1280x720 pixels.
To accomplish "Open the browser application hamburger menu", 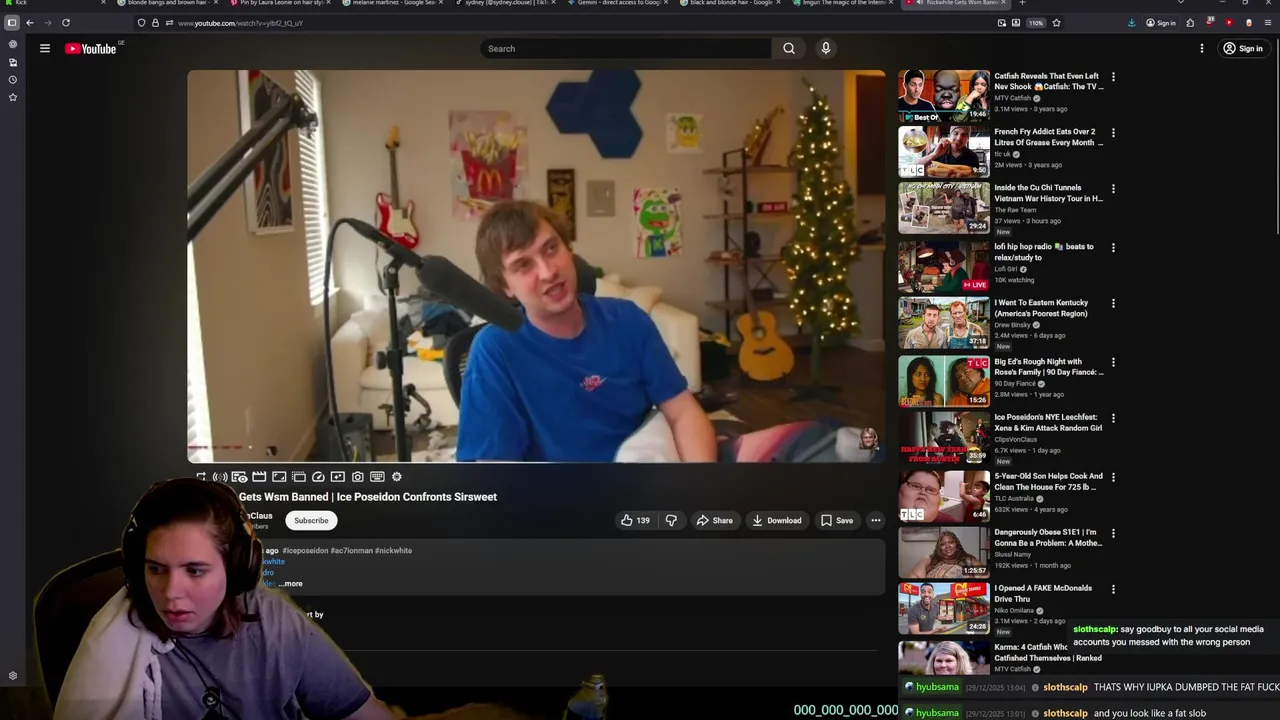I will 1268,22.
